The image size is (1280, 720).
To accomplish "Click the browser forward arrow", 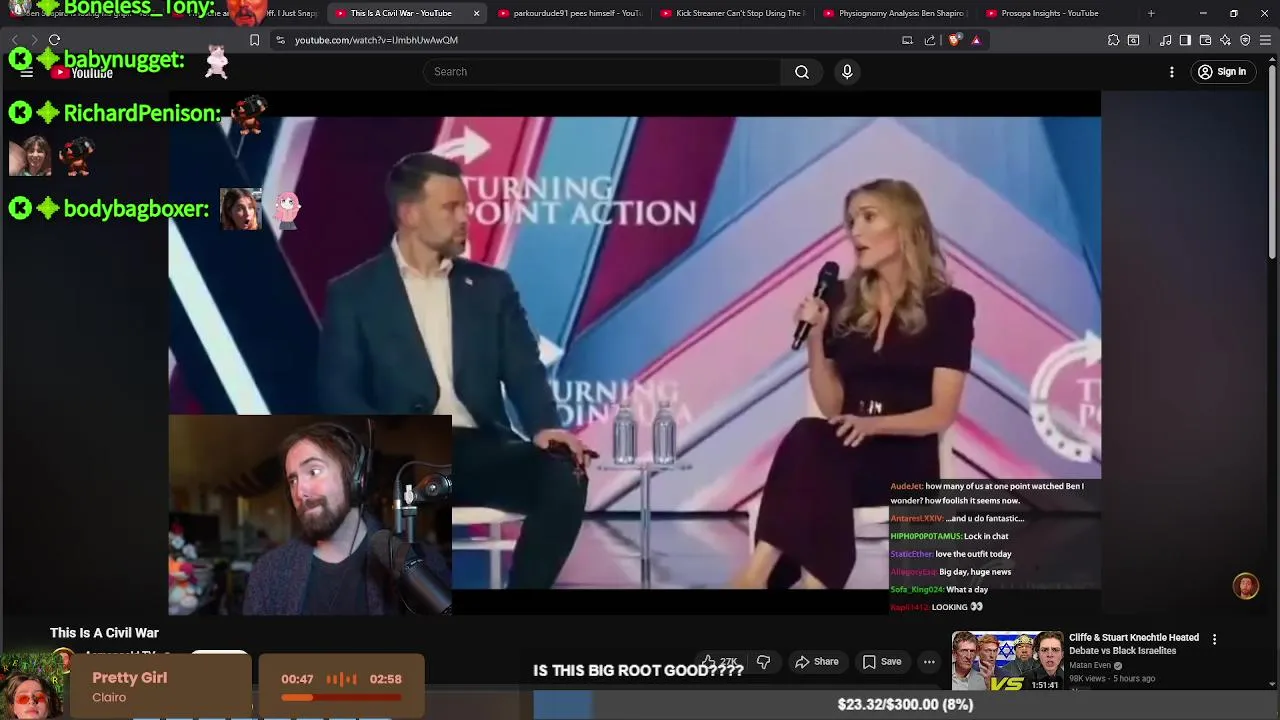I will tap(34, 40).
